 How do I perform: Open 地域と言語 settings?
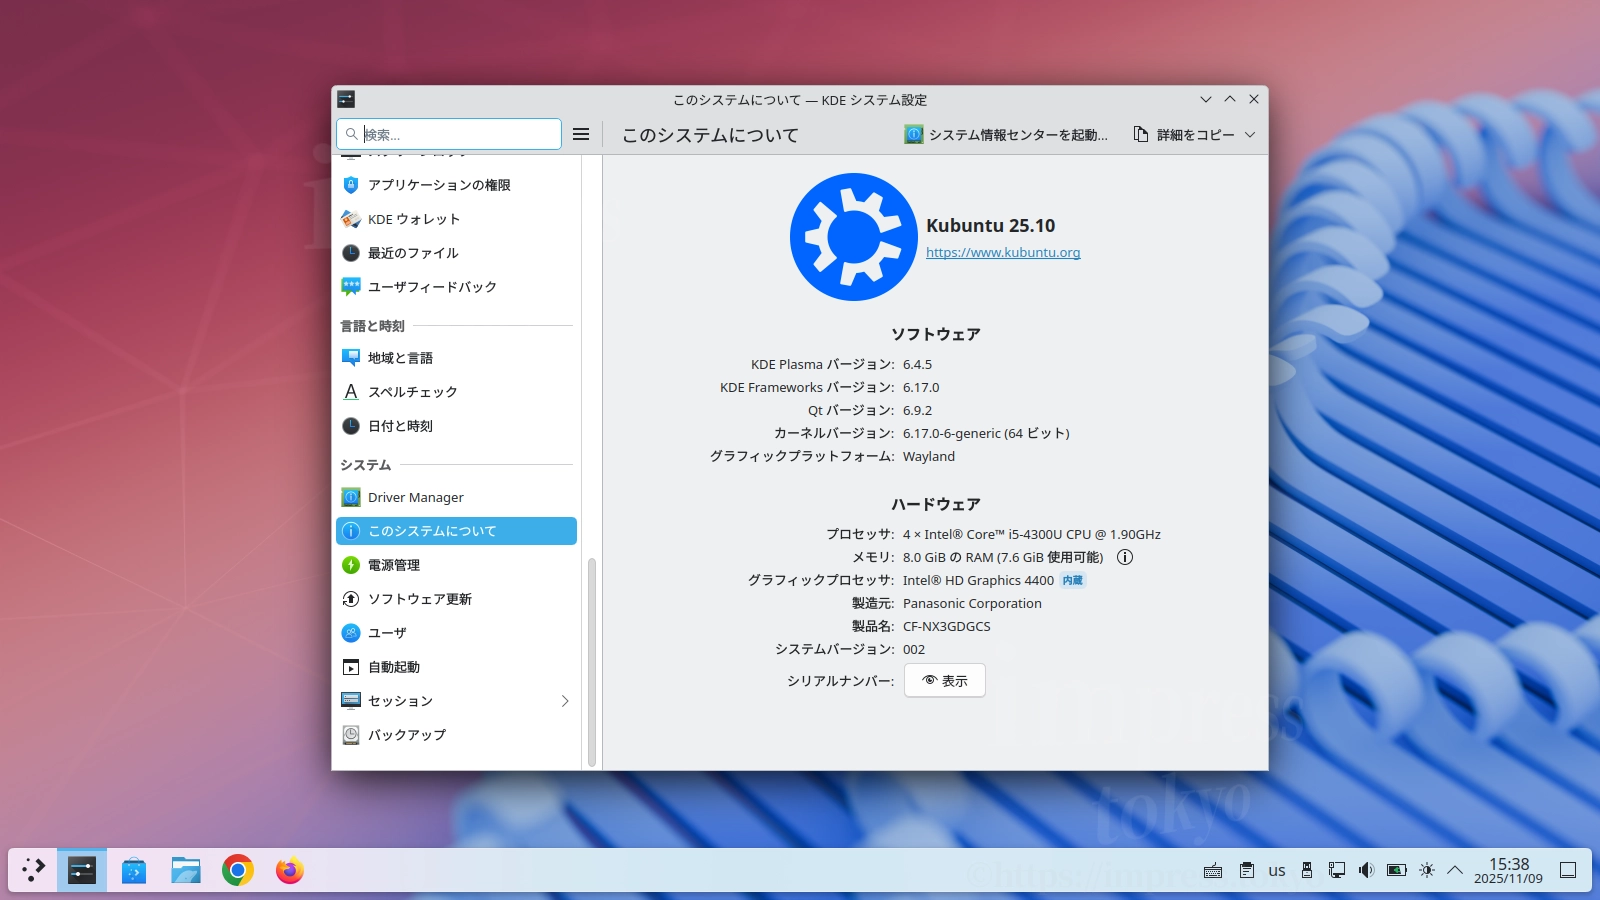point(456,358)
